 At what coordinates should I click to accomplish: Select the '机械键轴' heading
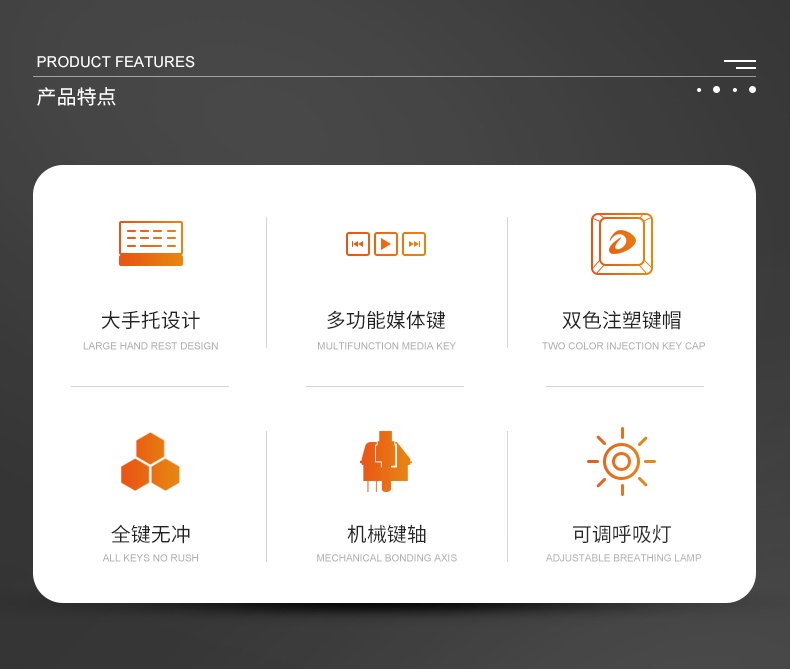point(386,534)
